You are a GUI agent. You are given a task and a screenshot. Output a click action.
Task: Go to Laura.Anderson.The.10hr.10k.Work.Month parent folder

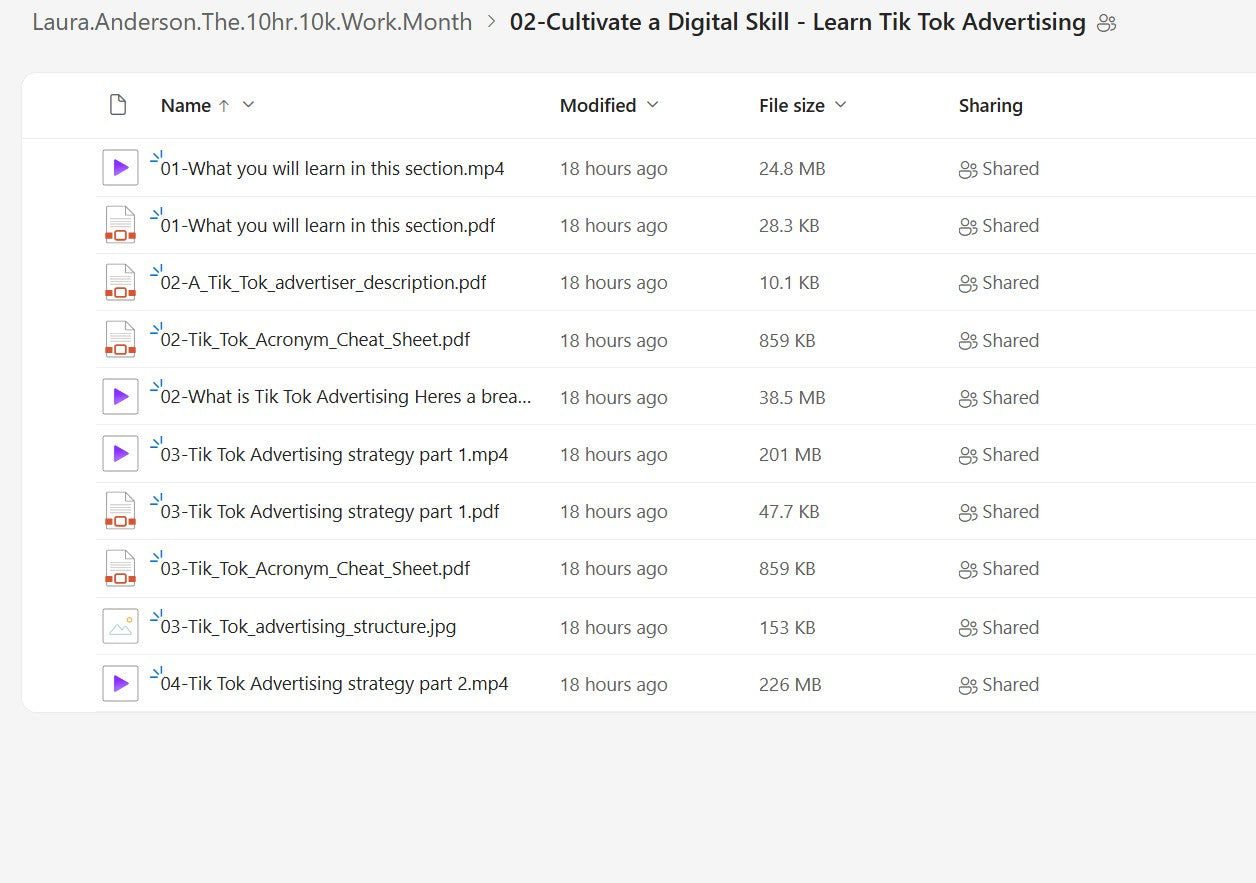pyautogui.click(x=252, y=22)
